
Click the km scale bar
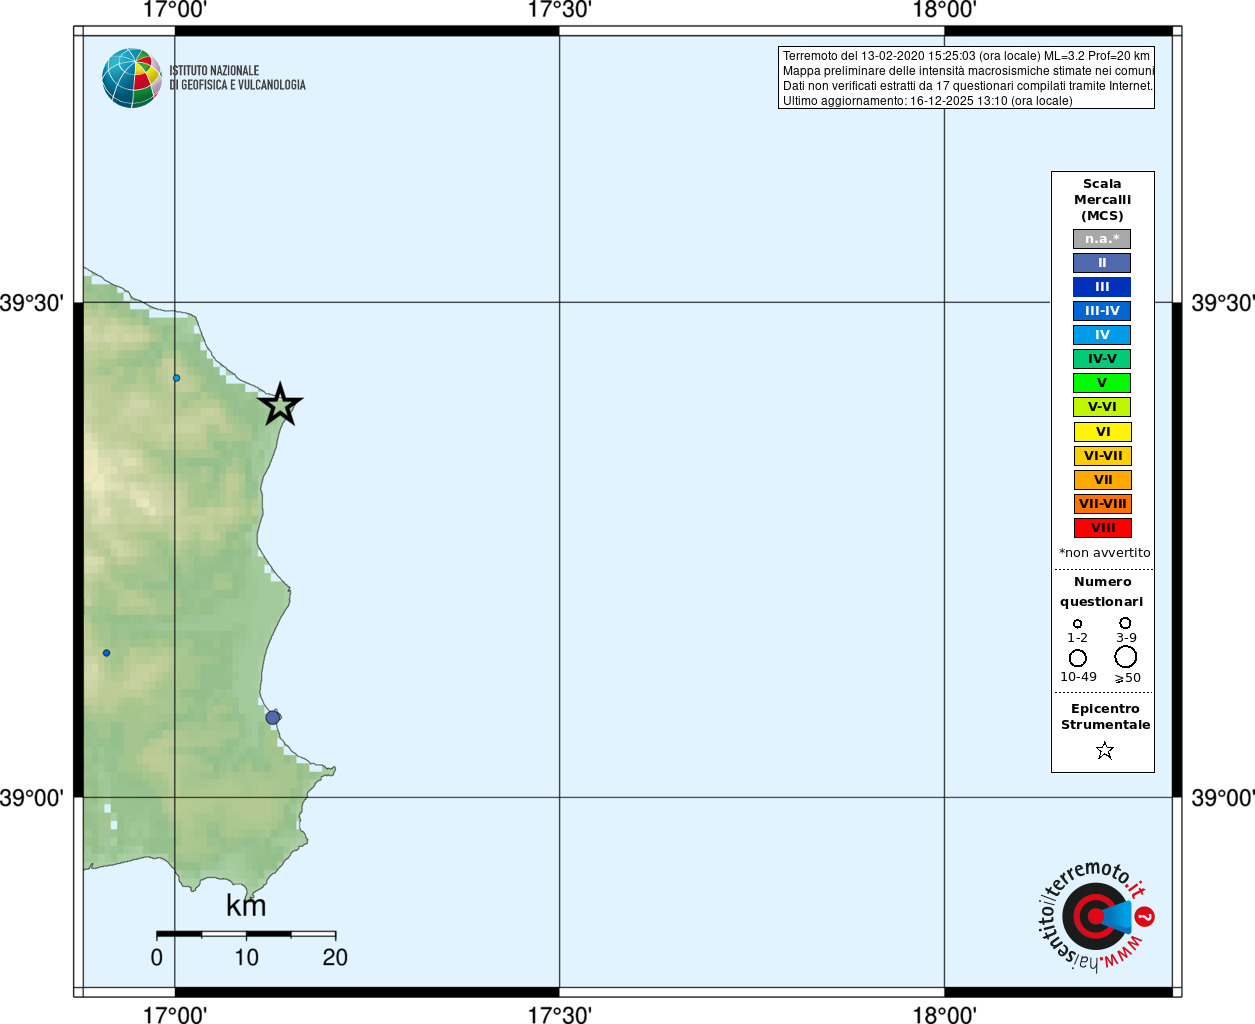(x=246, y=934)
